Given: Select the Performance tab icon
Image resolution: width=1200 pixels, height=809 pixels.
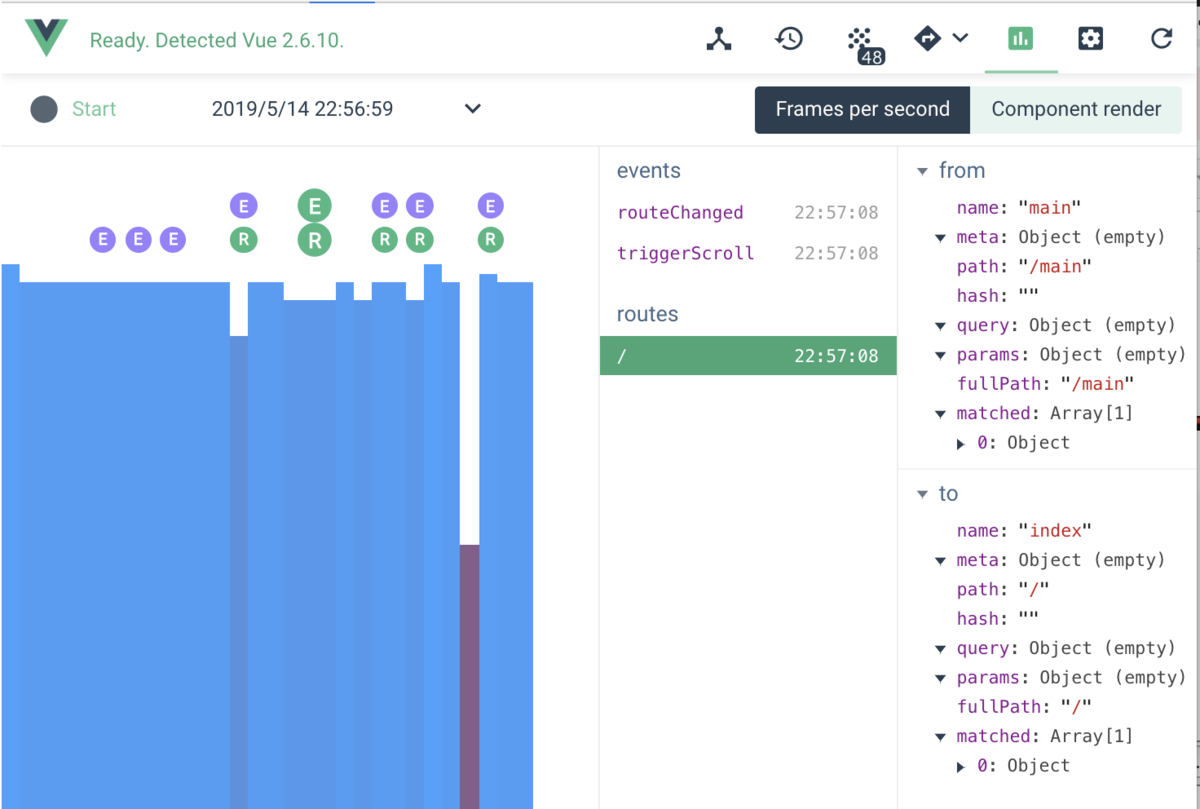Looking at the screenshot, I should 1020,39.
